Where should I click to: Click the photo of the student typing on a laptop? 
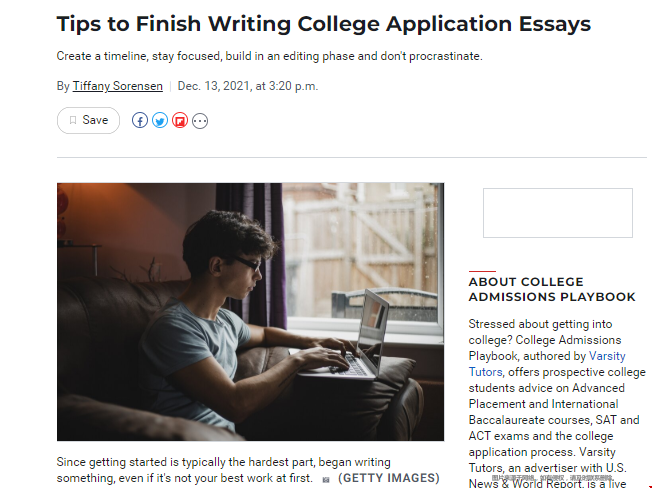pyautogui.click(x=250, y=312)
